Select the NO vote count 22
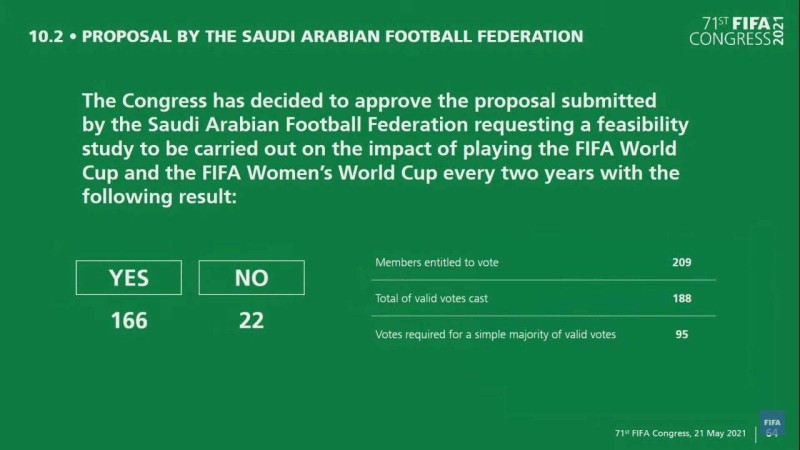The image size is (800, 450). (251, 320)
